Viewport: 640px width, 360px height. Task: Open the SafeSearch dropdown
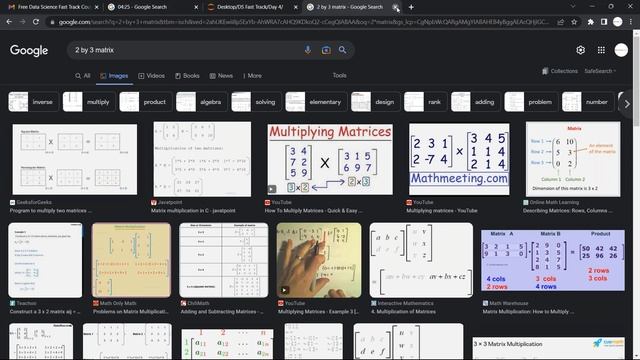600,71
